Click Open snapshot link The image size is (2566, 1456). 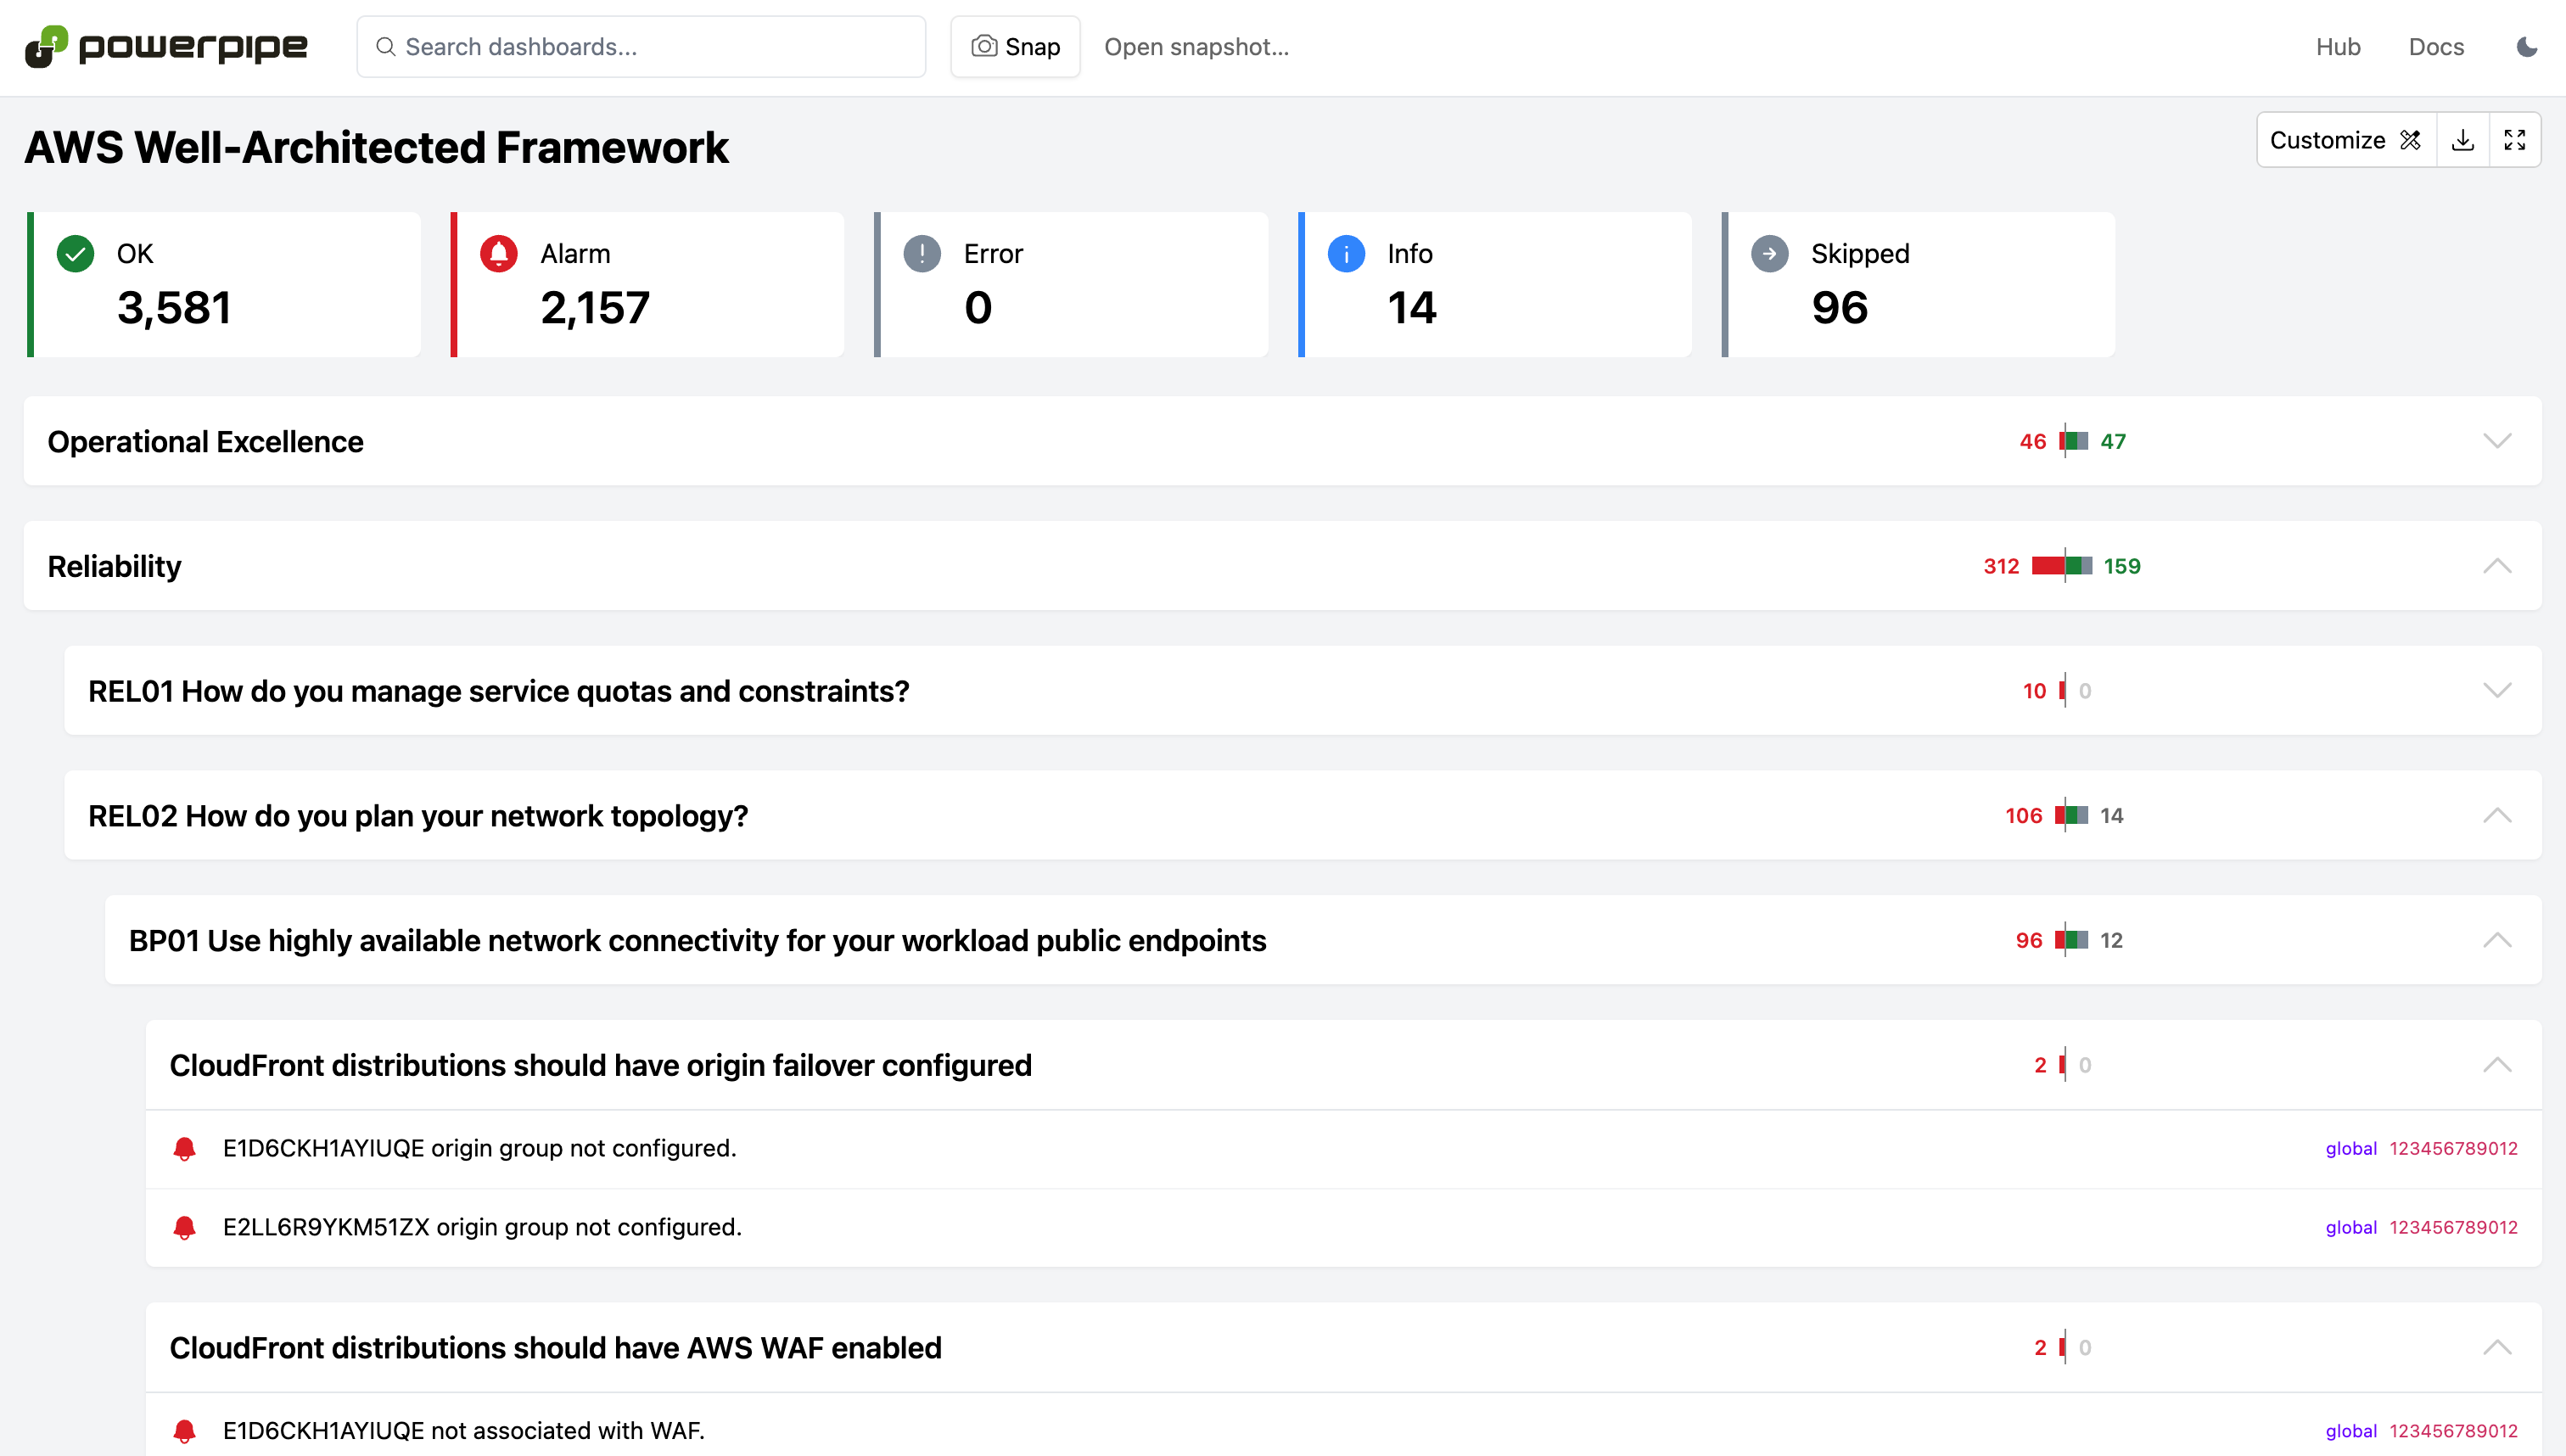(1196, 47)
